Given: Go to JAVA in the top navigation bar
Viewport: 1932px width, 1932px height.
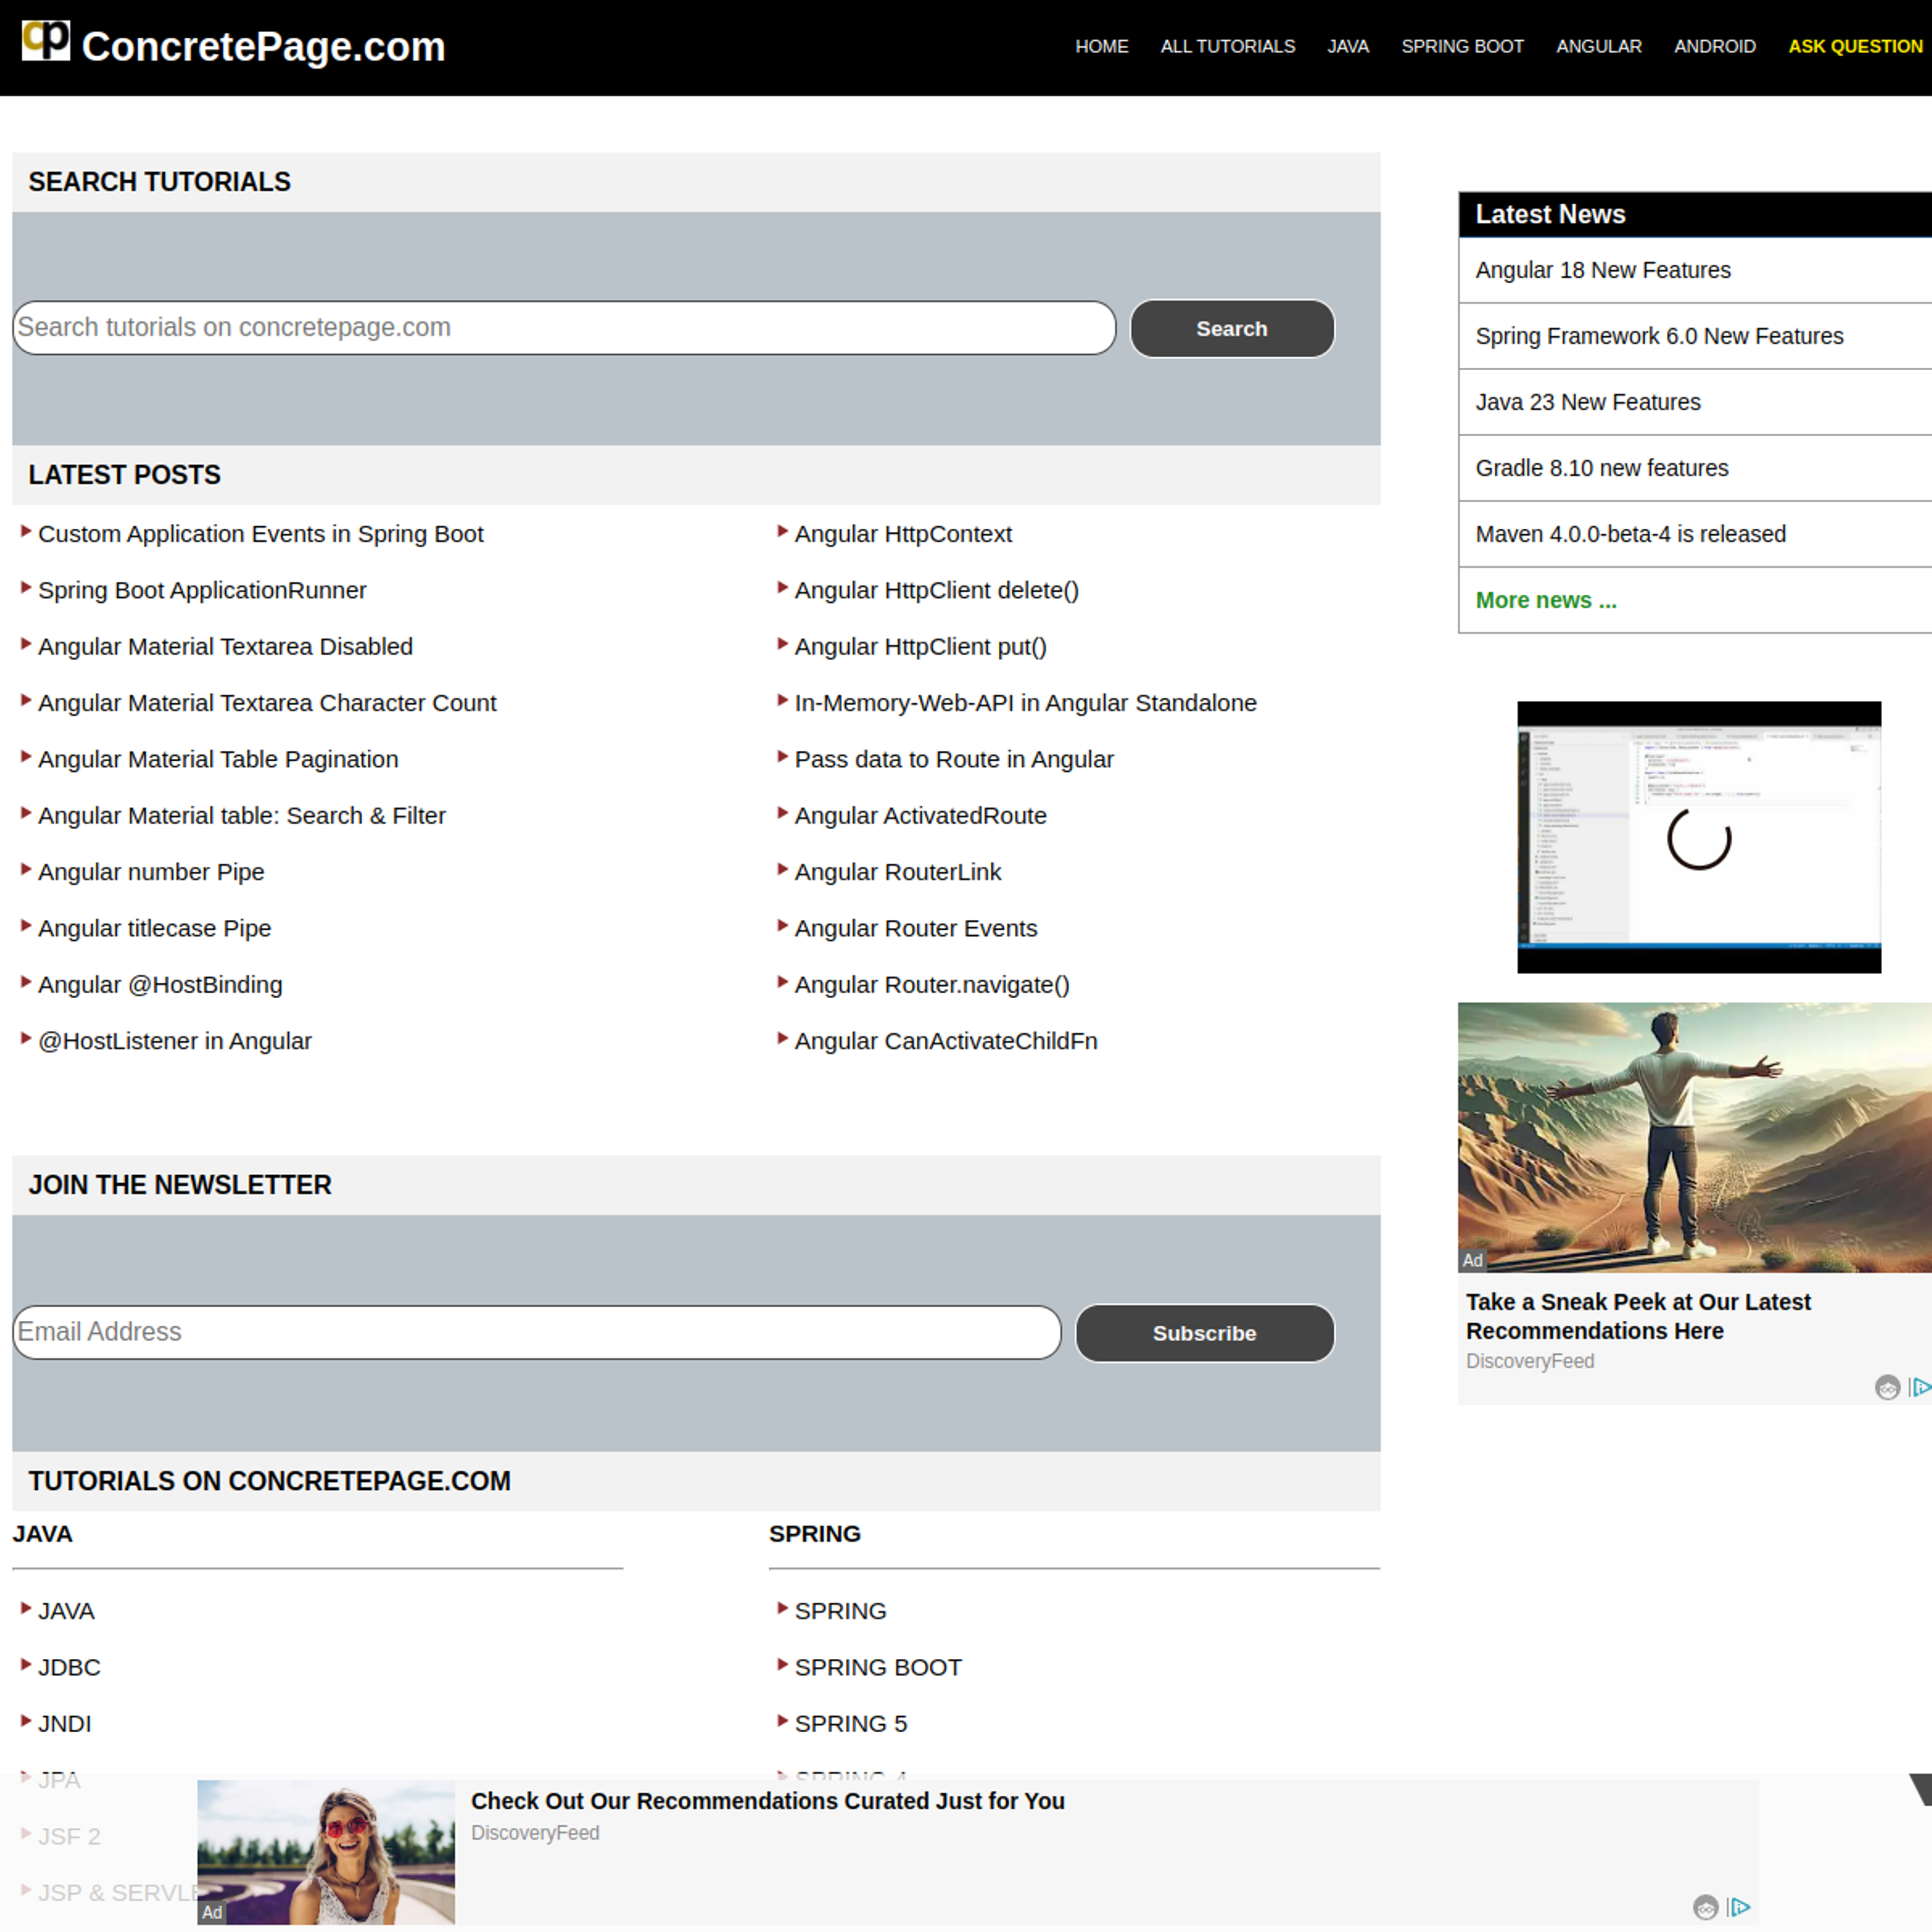Looking at the screenshot, I should click(1347, 46).
